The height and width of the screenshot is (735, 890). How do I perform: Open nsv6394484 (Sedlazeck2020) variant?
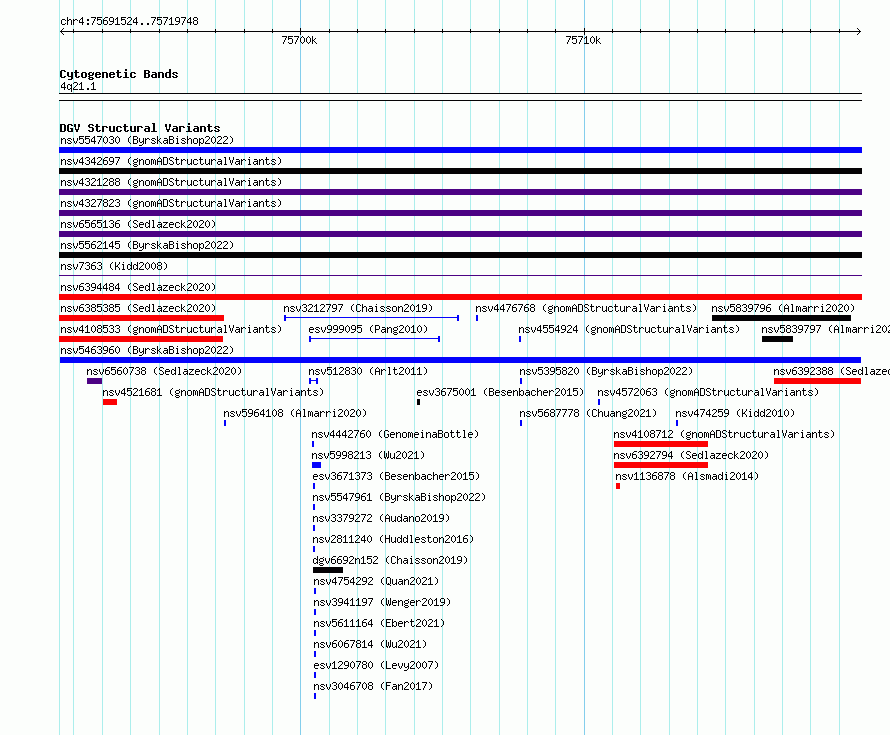[138, 287]
